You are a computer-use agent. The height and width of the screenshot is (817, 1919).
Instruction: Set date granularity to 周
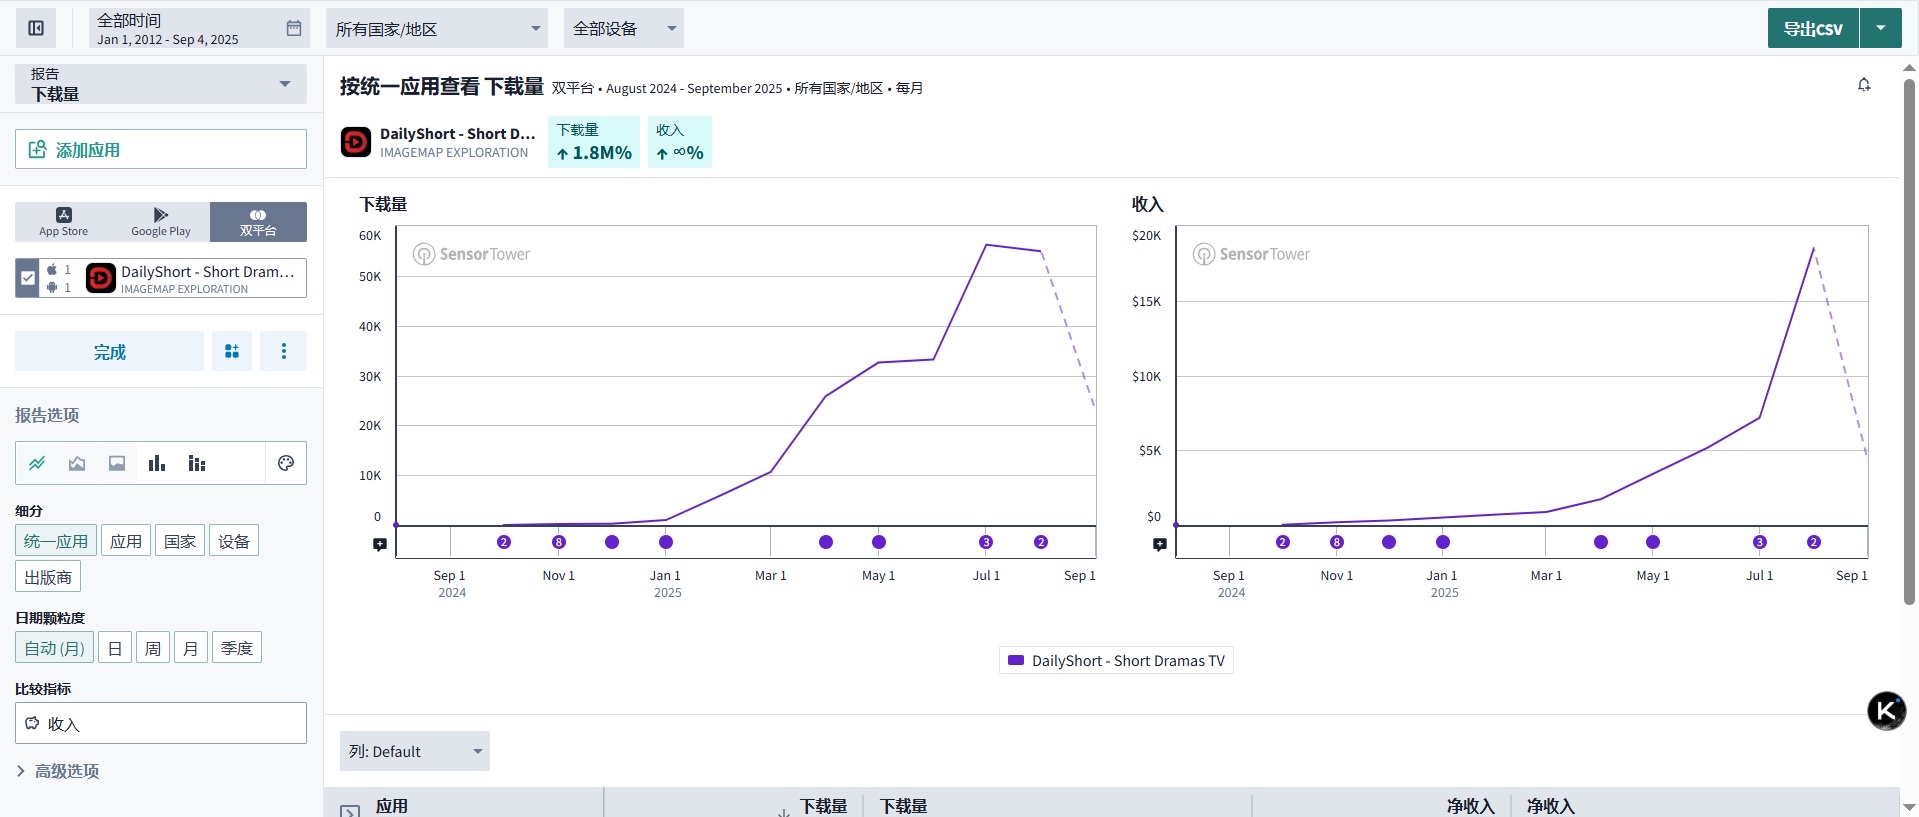point(153,648)
